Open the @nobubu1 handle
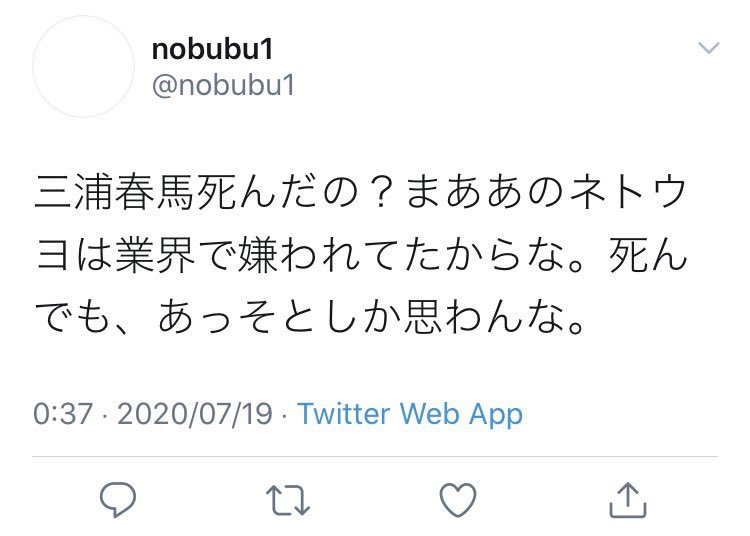This screenshot has width=750, height=536. (223, 86)
